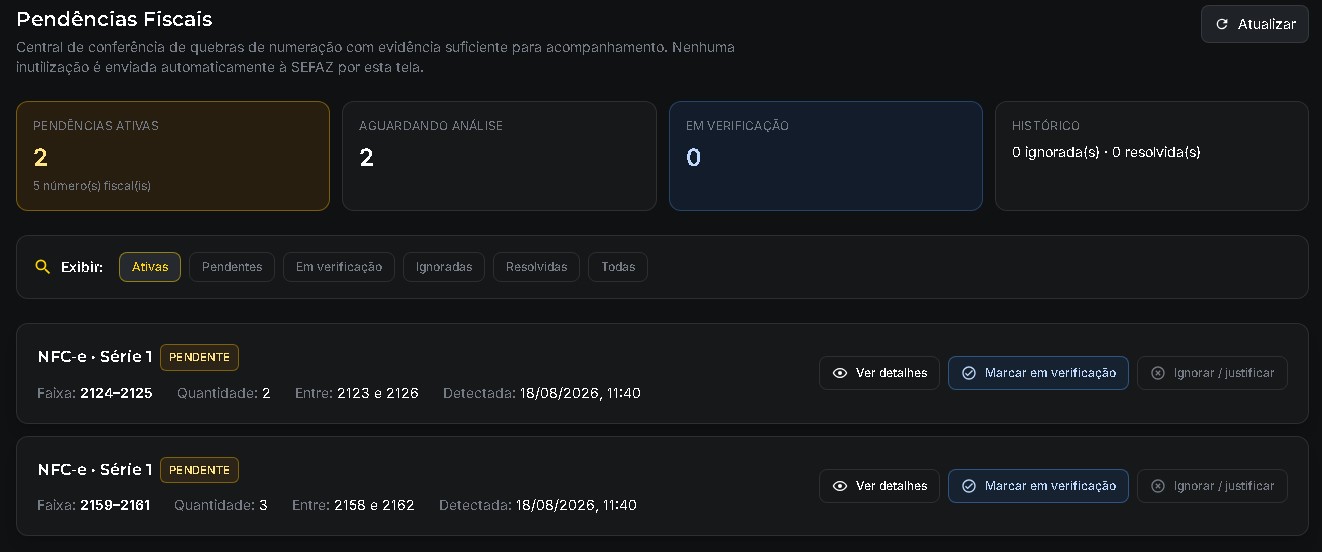Show the Ignoradas entries
Viewport: 1322px width, 552px height.
(x=444, y=267)
